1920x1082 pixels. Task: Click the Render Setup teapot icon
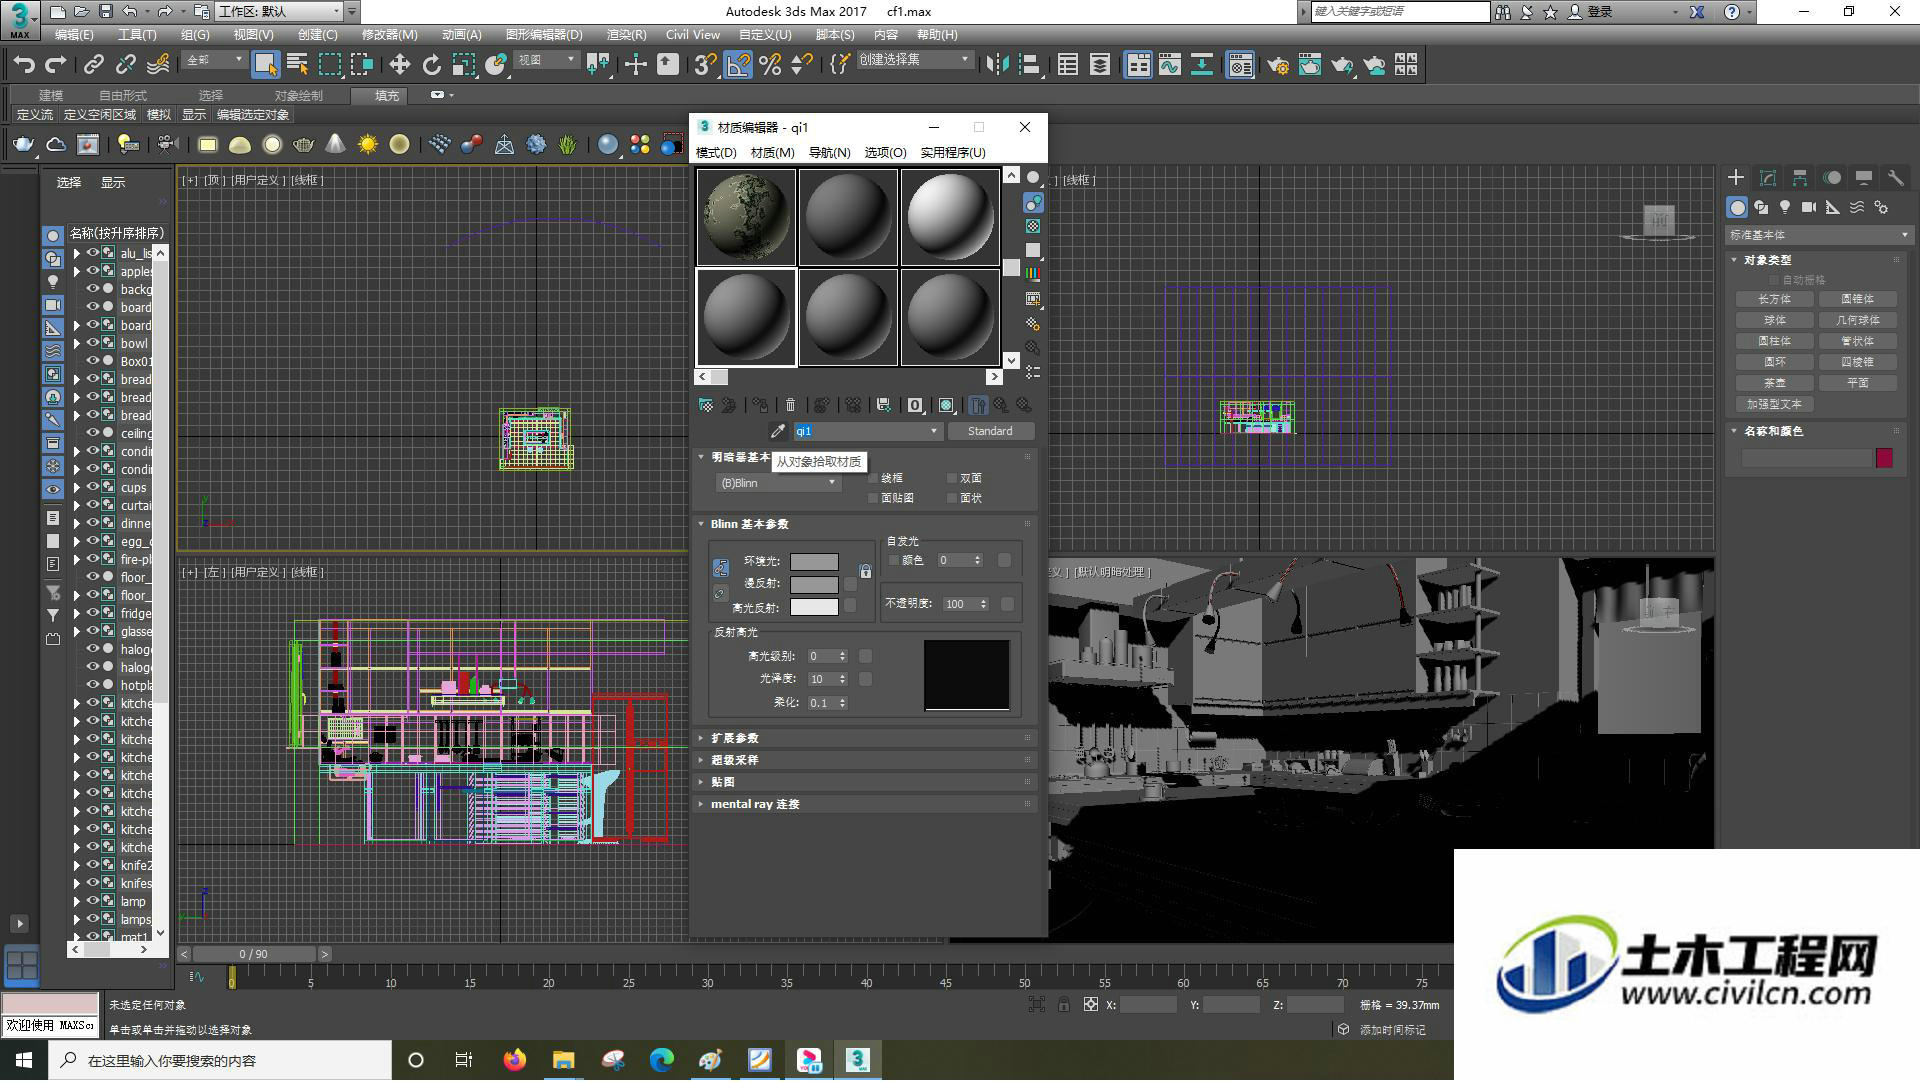[x=1277, y=65]
